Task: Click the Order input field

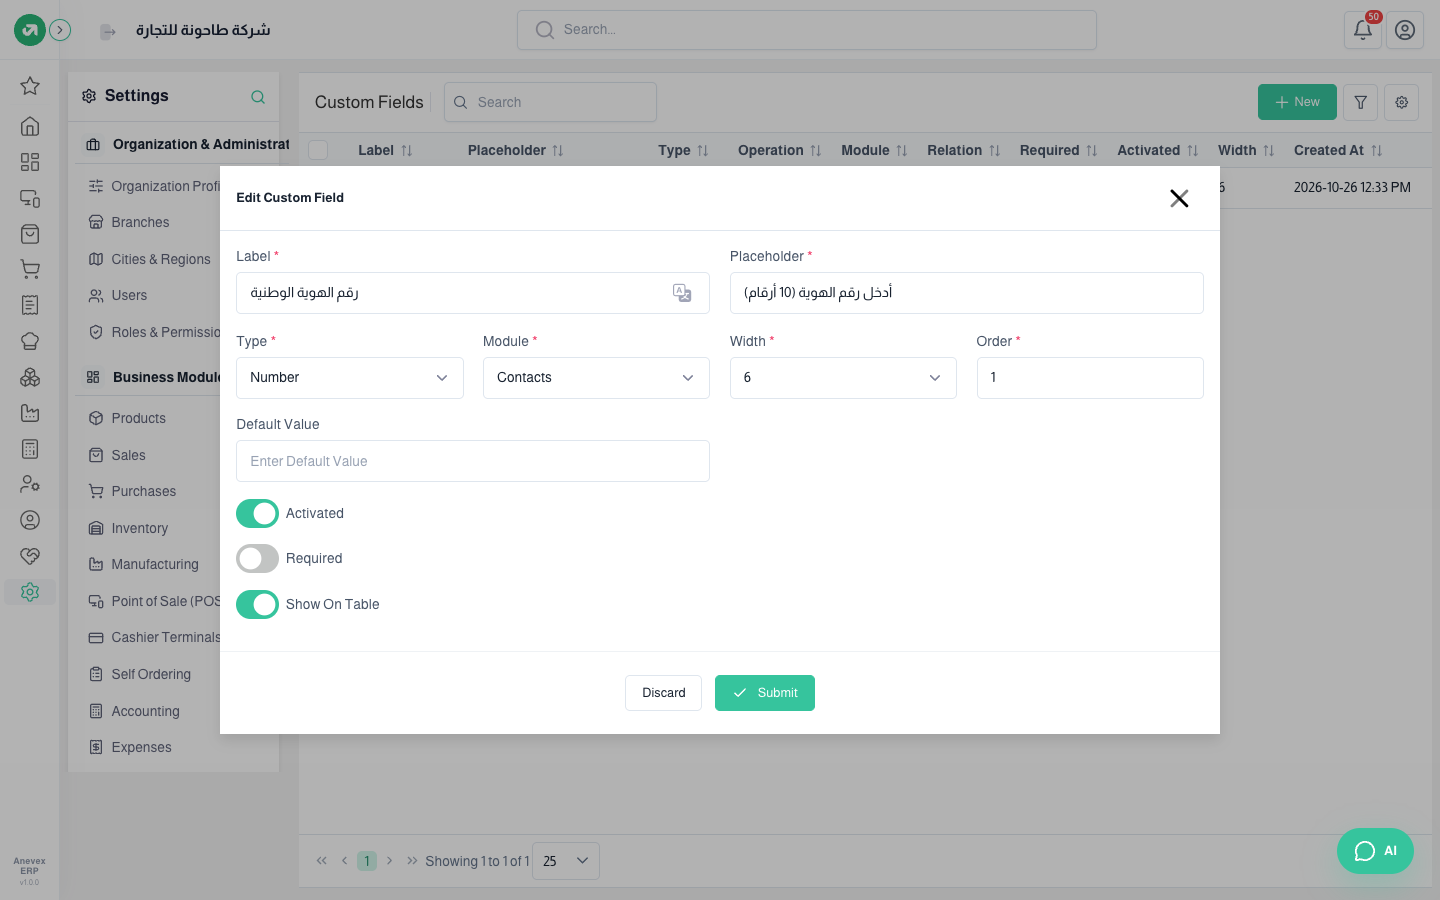Action: [1090, 378]
